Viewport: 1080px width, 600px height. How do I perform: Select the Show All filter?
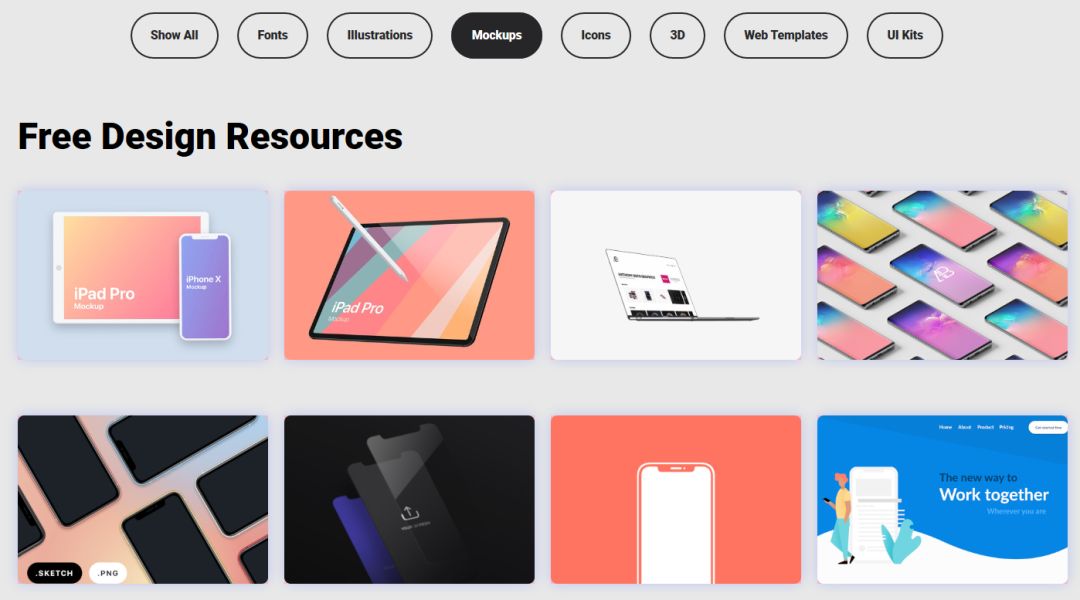click(x=174, y=35)
